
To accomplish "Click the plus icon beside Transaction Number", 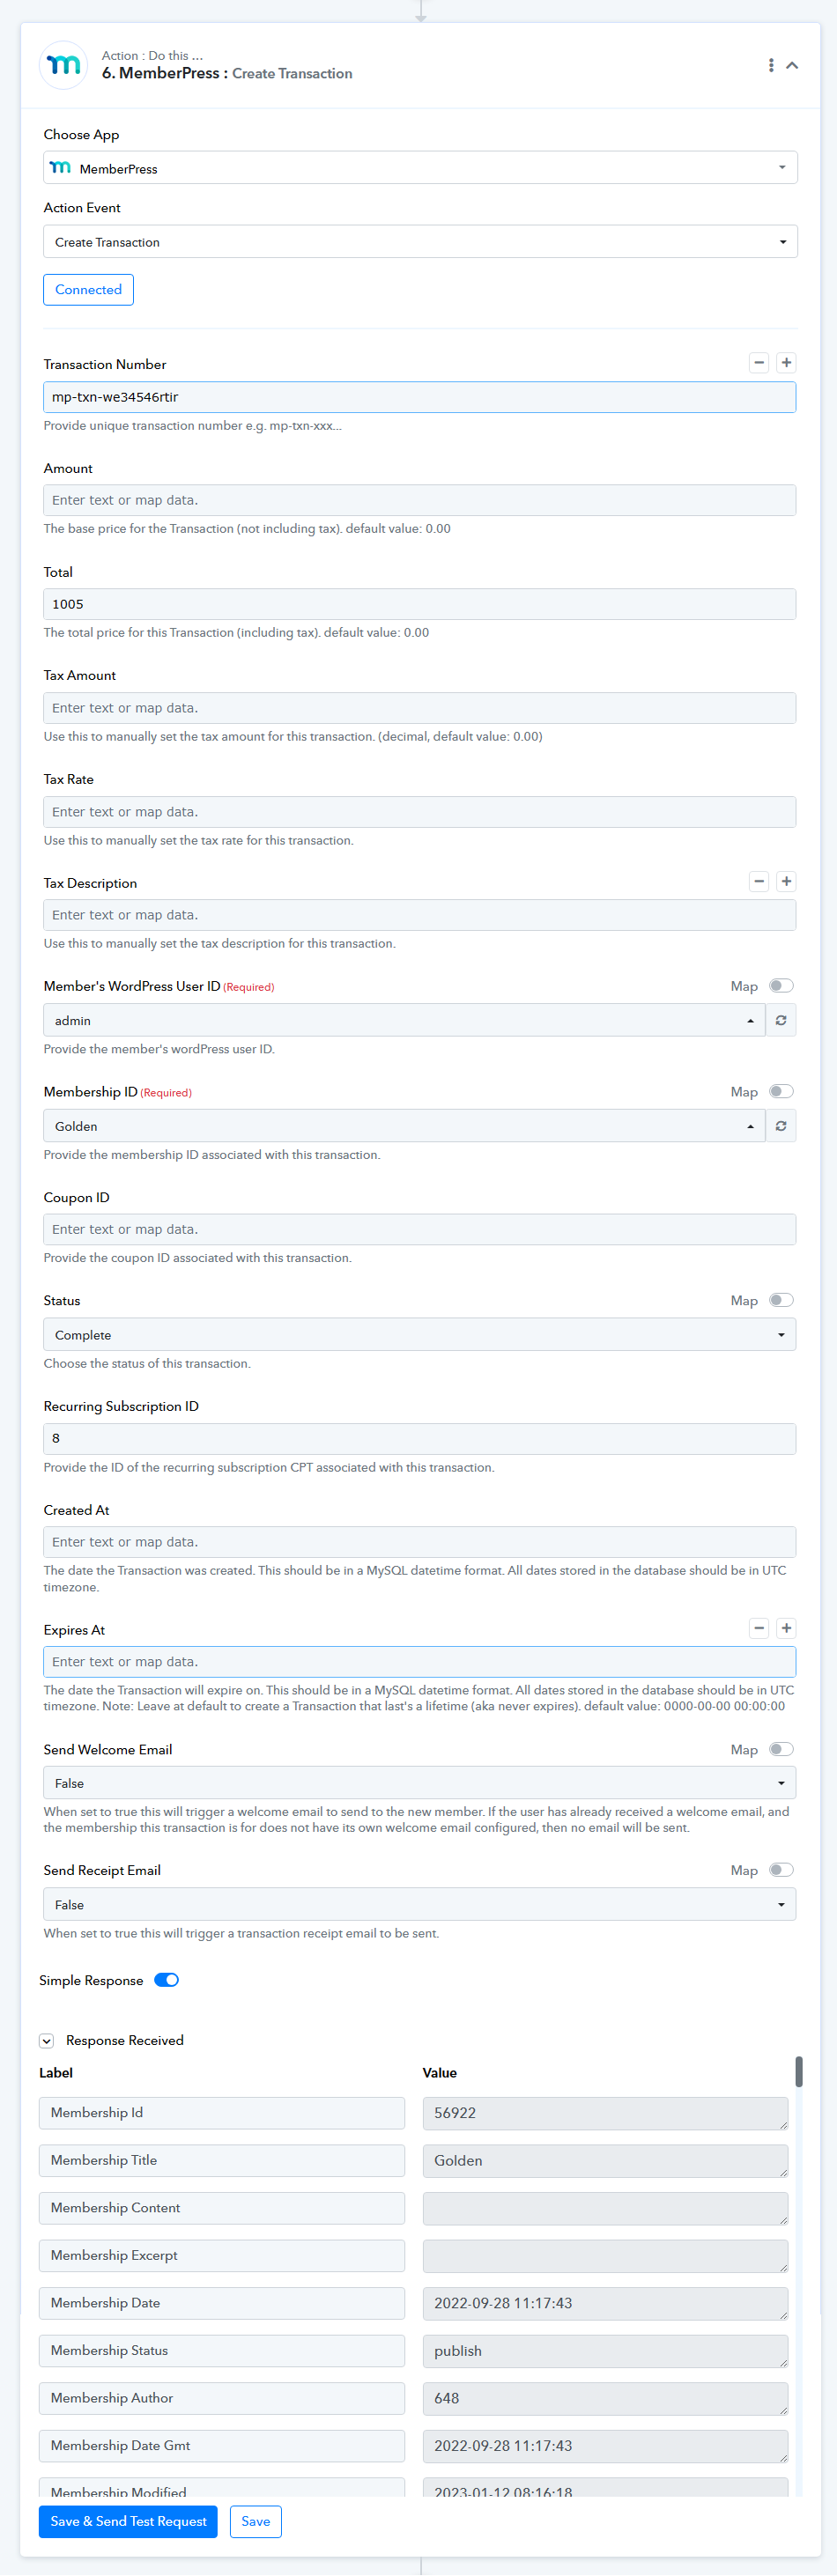I will [786, 363].
